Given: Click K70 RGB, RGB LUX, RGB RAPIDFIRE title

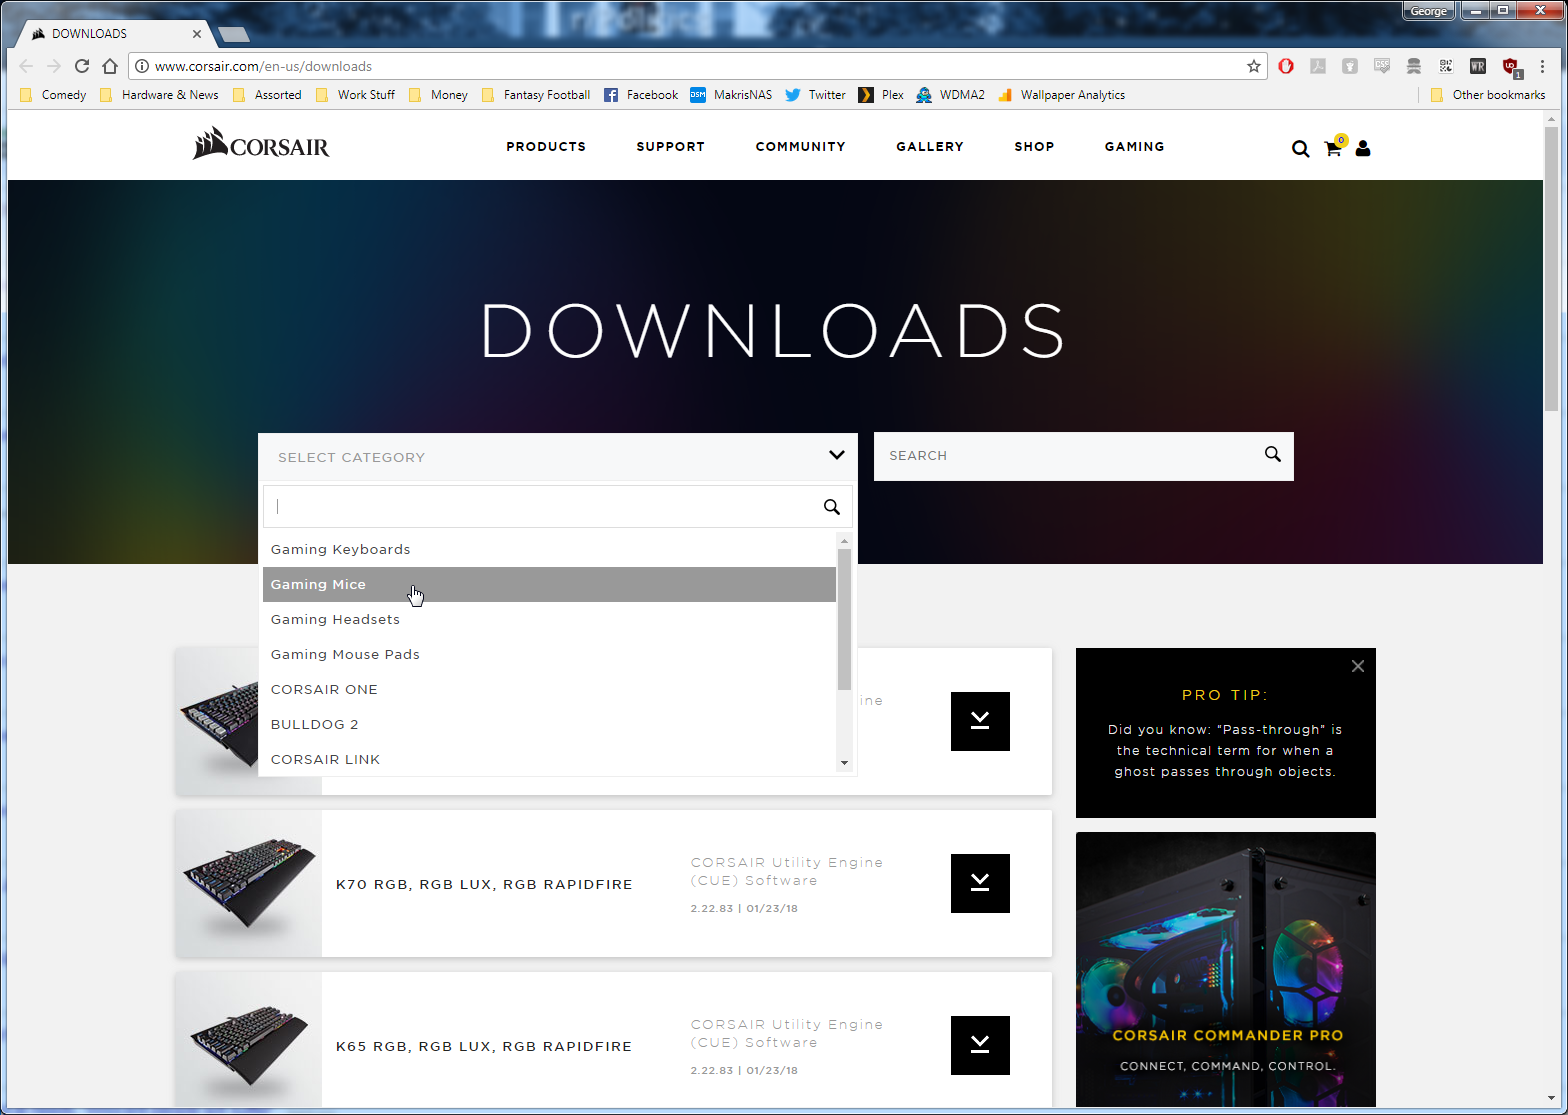Looking at the screenshot, I should pyautogui.click(x=484, y=884).
